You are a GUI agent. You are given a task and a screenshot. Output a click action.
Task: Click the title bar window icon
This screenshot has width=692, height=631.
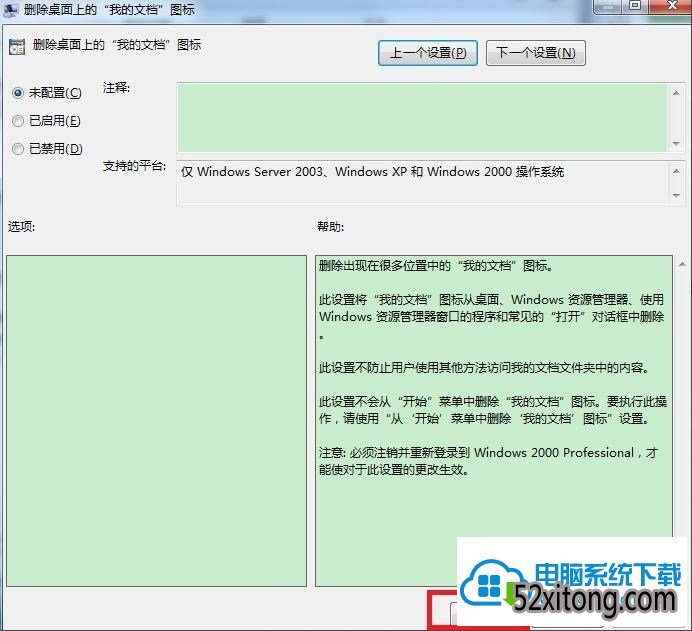click(11, 9)
